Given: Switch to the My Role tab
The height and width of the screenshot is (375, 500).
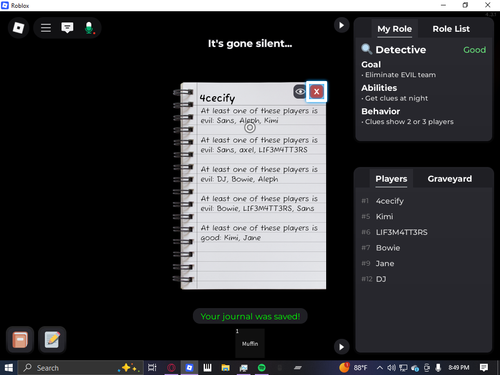Looking at the screenshot, I should pyautogui.click(x=394, y=29).
